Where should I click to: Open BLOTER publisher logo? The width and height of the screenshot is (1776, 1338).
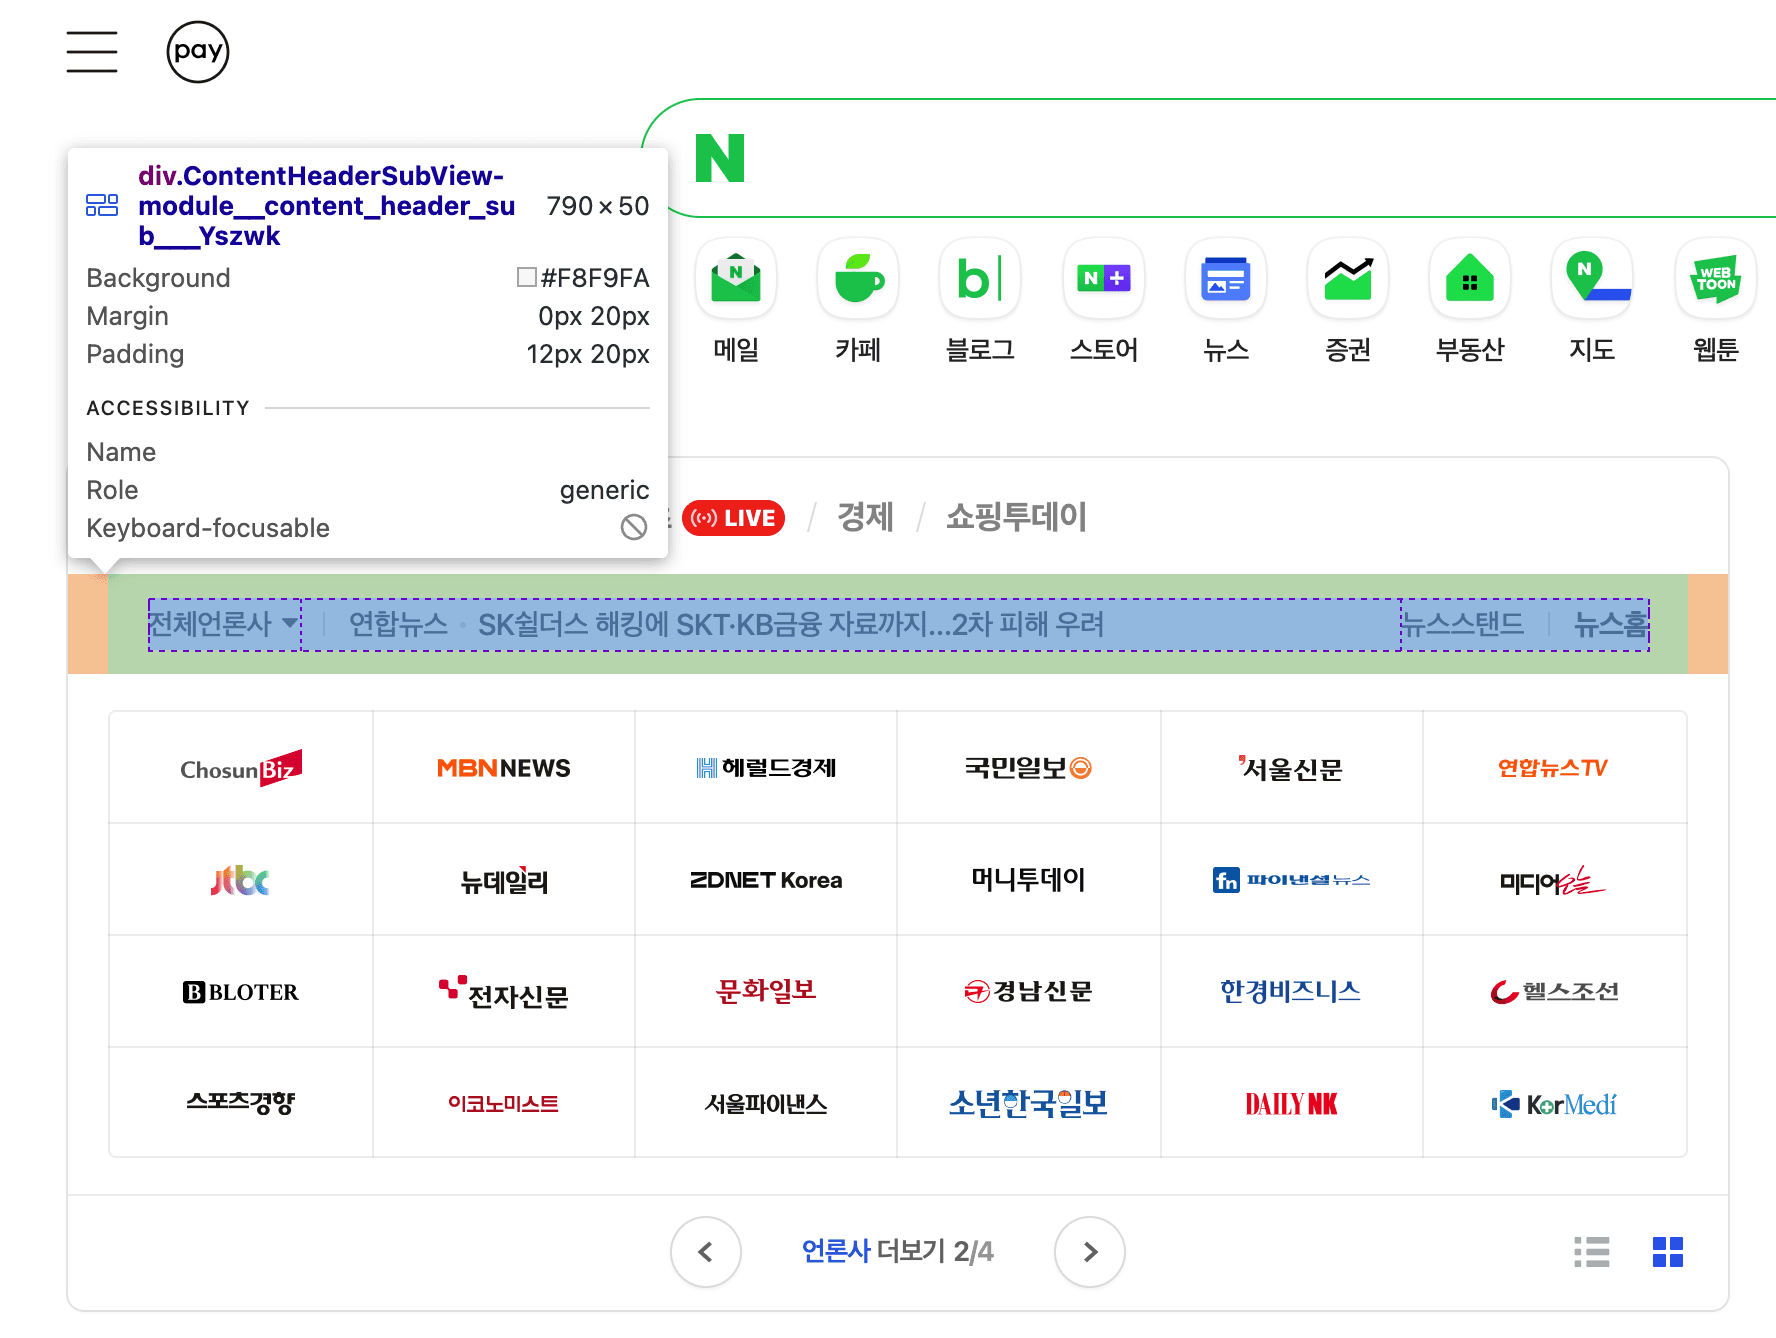click(x=241, y=992)
